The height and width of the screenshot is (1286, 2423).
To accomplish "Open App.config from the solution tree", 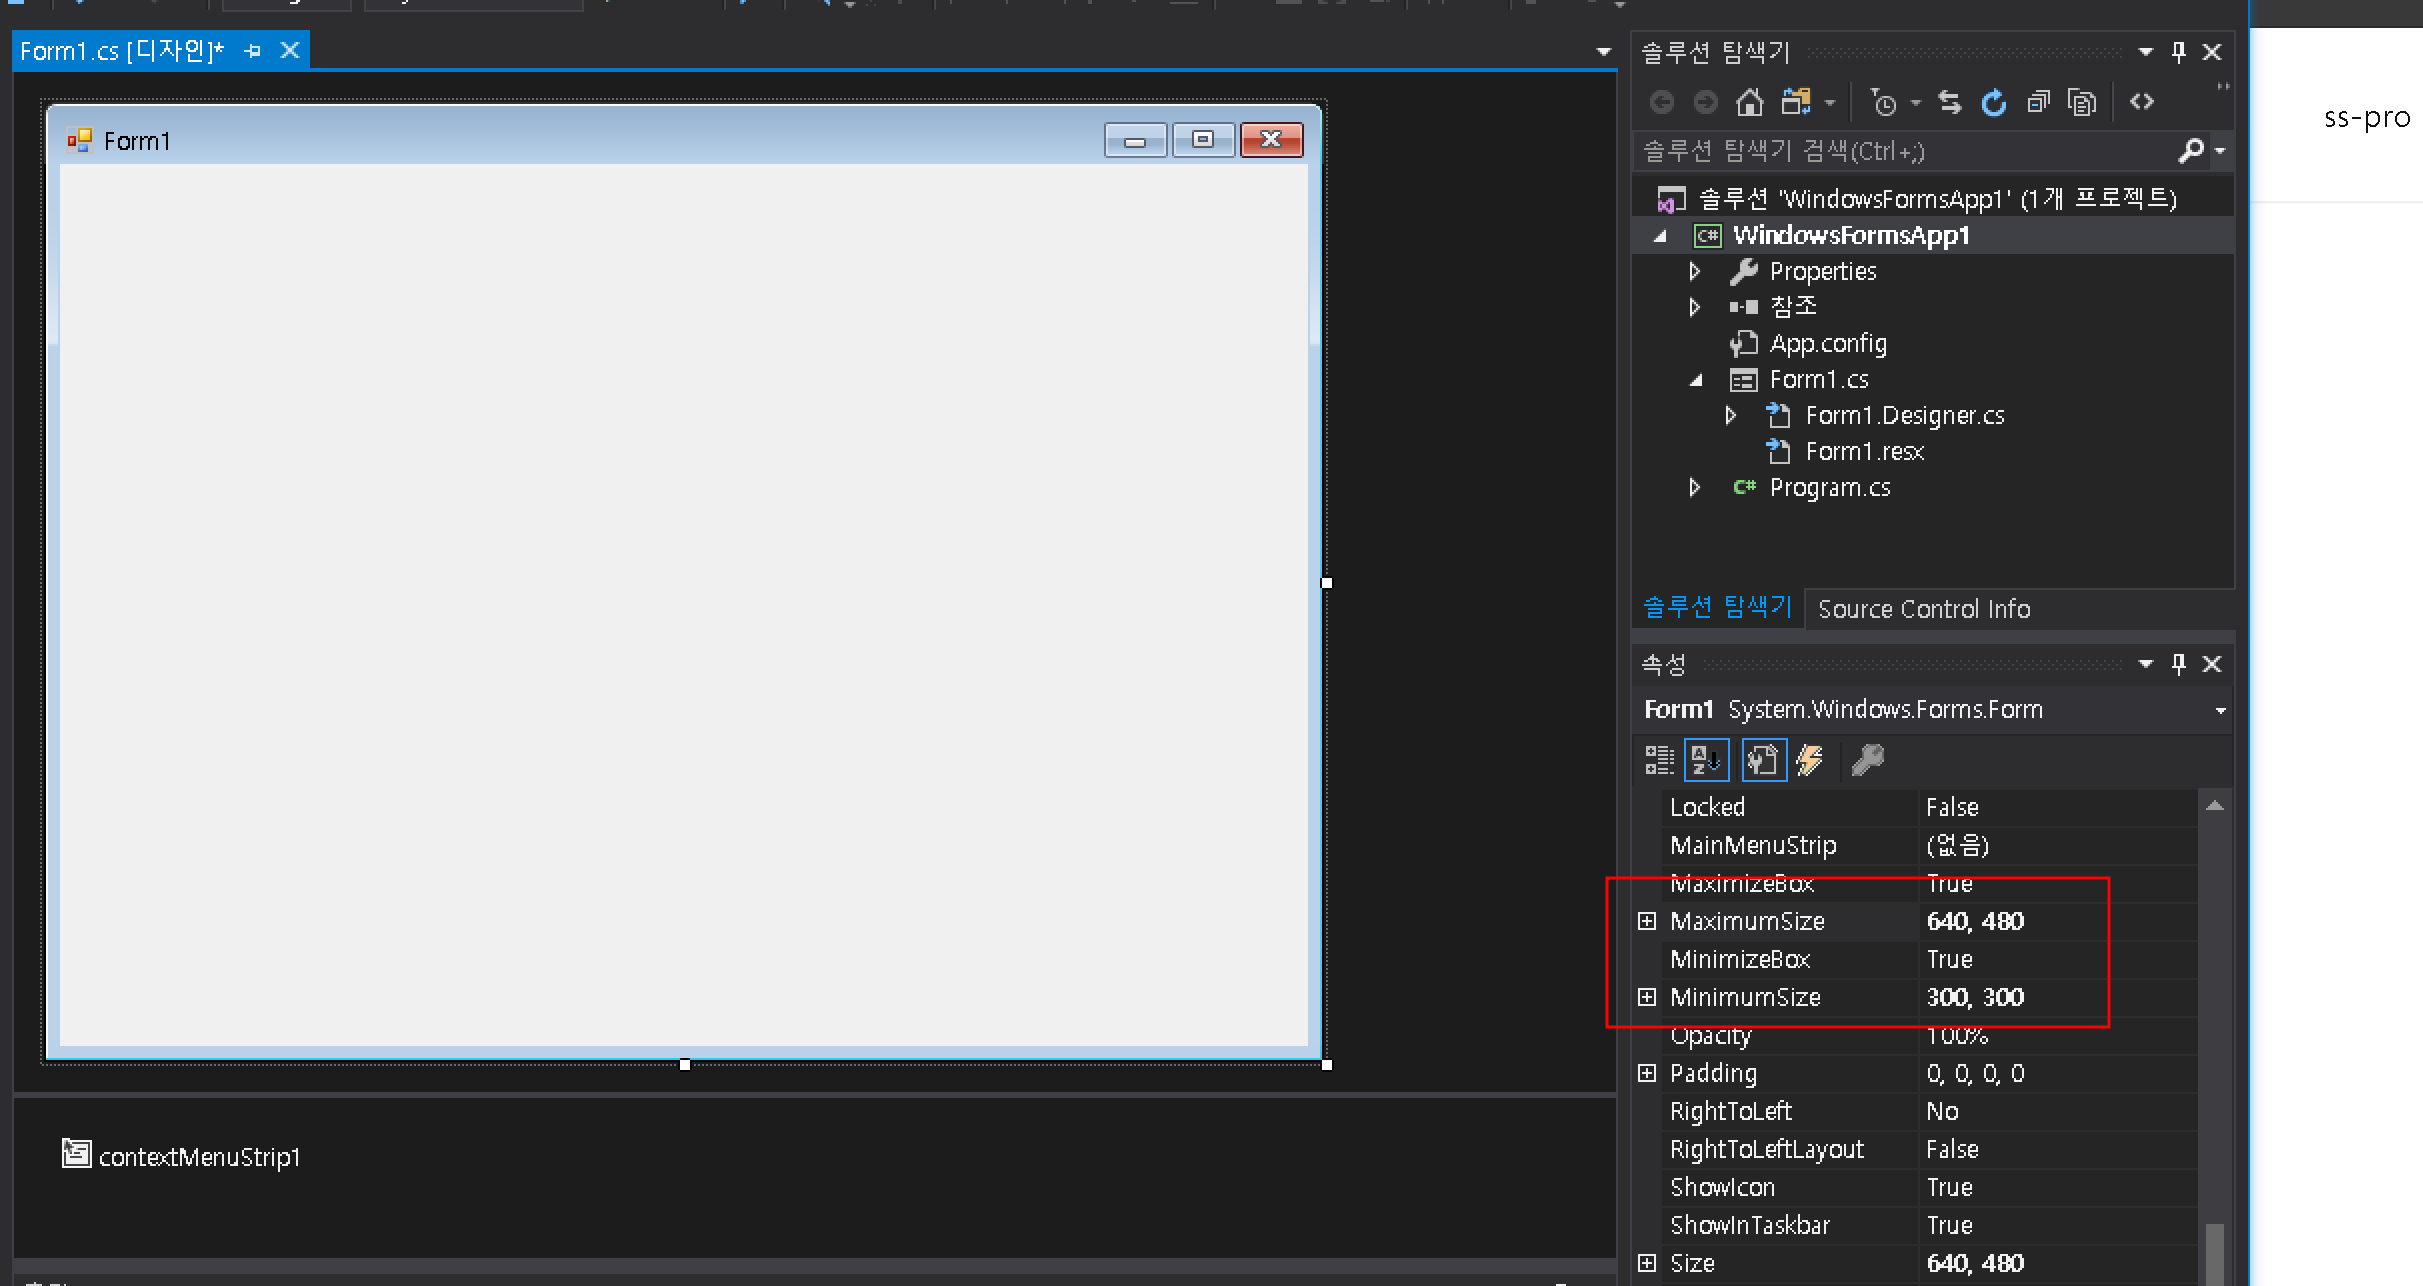I will pos(1827,344).
